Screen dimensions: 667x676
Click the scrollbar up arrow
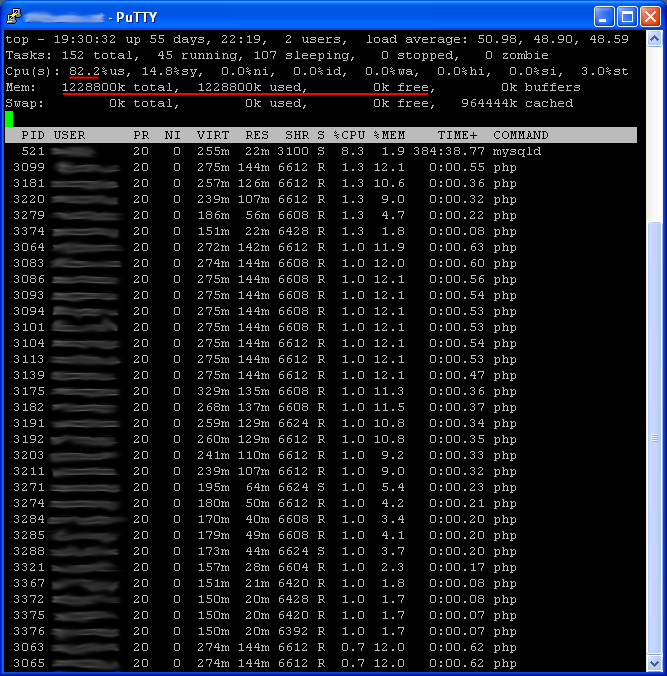pos(655,39)
